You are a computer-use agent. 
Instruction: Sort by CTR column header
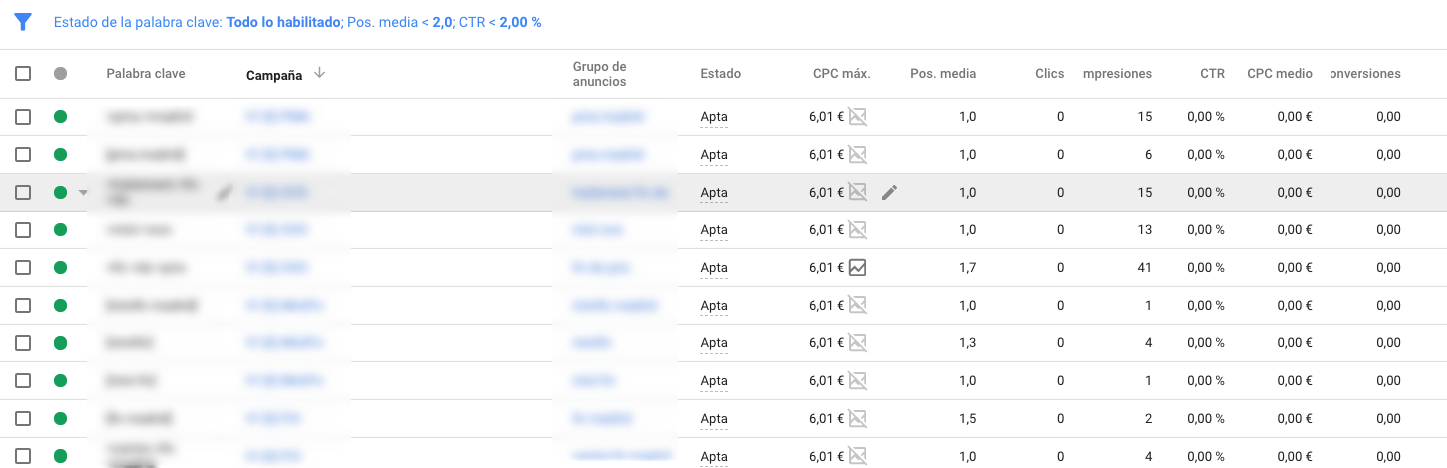point(1213,73)
